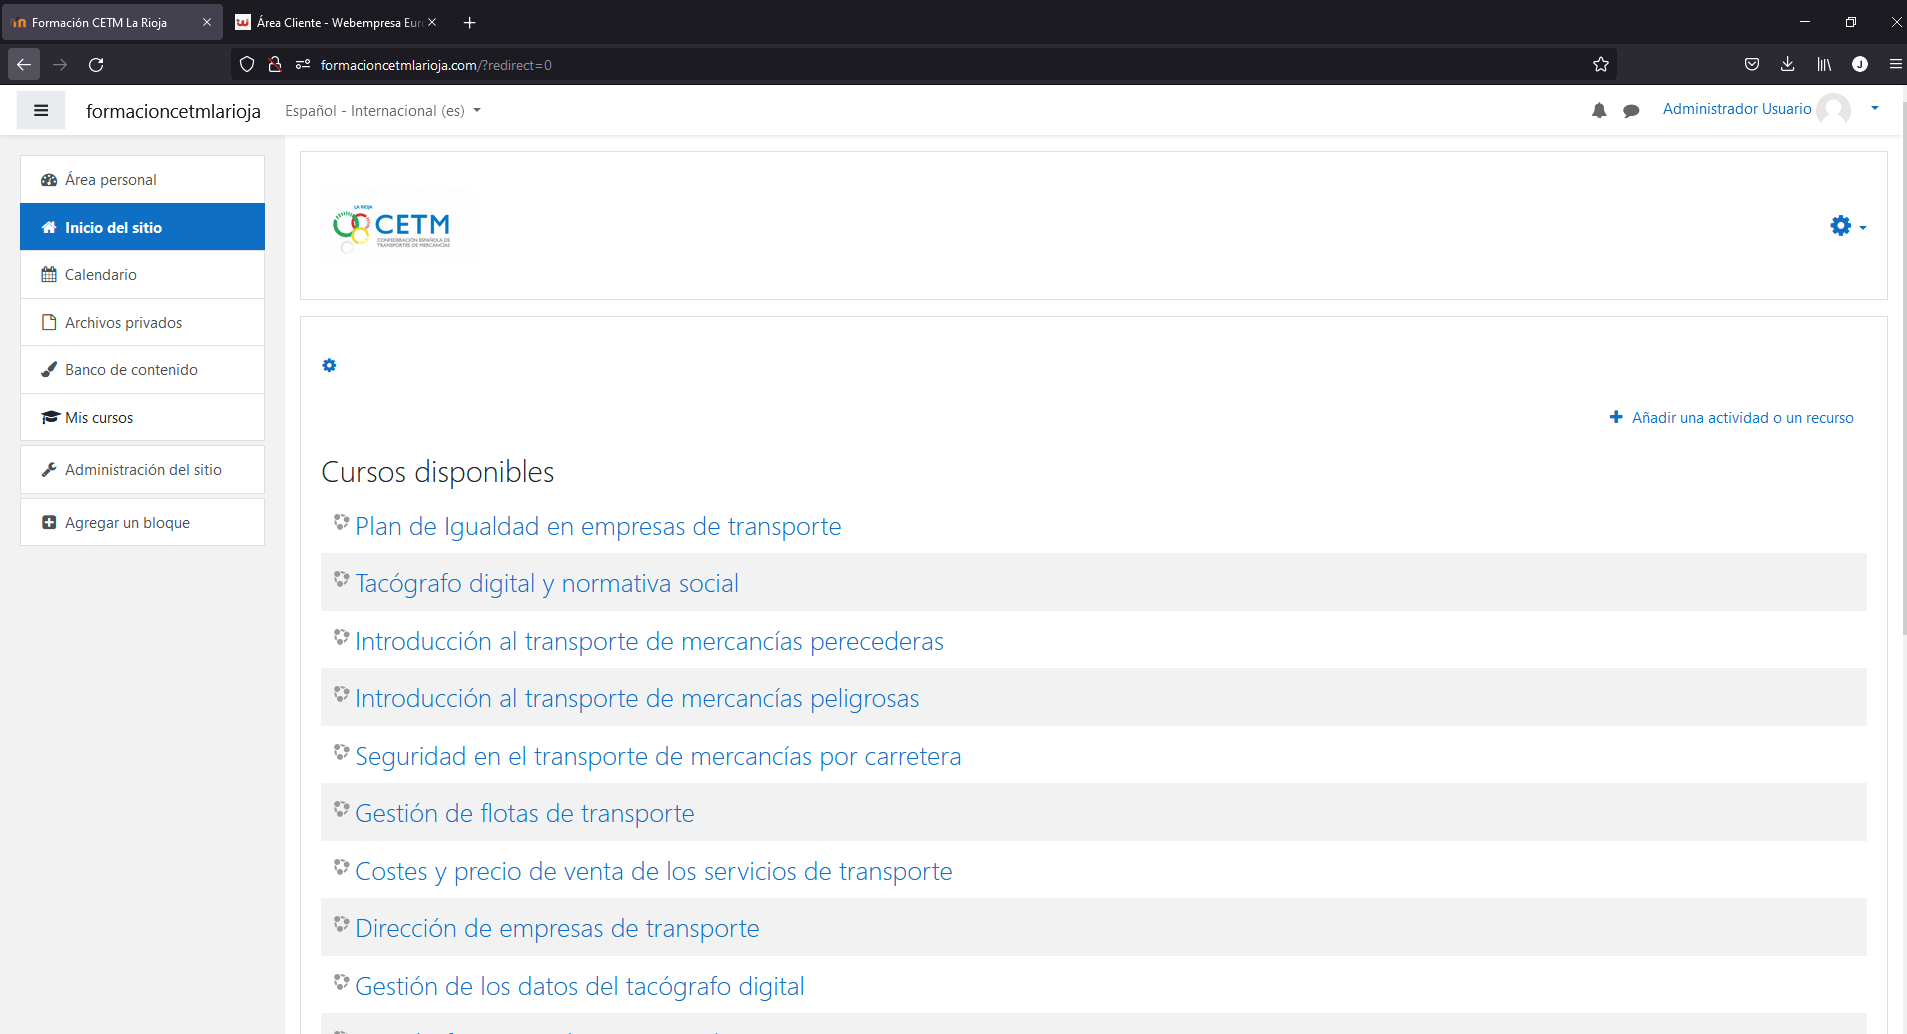Open course Introducción al transporte de mercancías peligrosas
The image size is (1907, 1034).
637,698
